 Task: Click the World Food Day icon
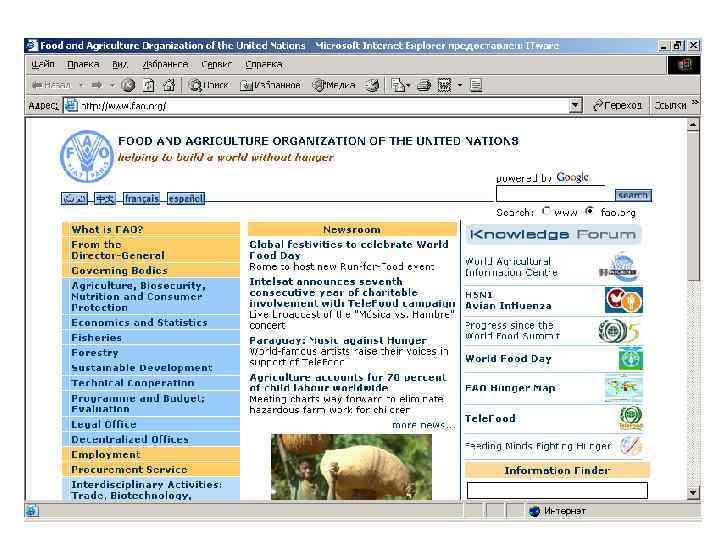[x=630, y=359]
